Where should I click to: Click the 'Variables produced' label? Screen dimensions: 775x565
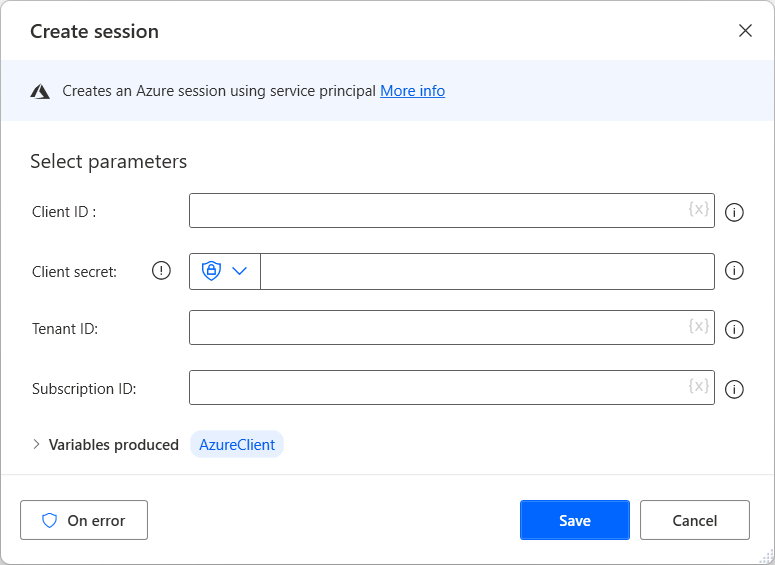[x=114, y=445]
